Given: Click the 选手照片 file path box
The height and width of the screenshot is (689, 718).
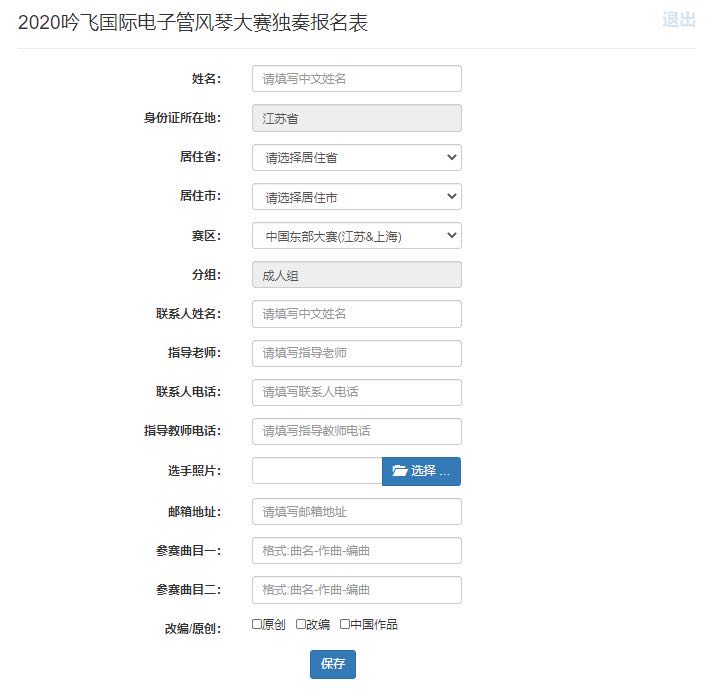Looking at the screenshot, I should click(x=317, y=471).
